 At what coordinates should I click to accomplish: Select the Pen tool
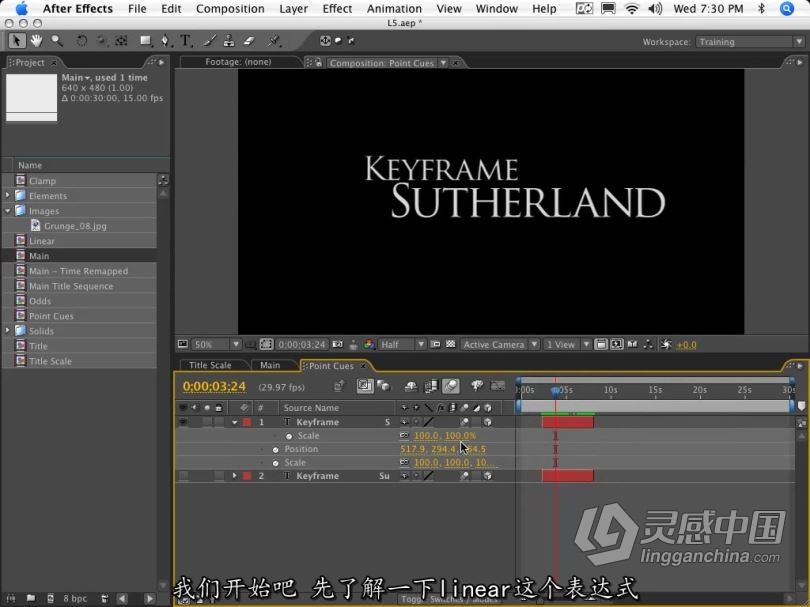click(165, 41)
